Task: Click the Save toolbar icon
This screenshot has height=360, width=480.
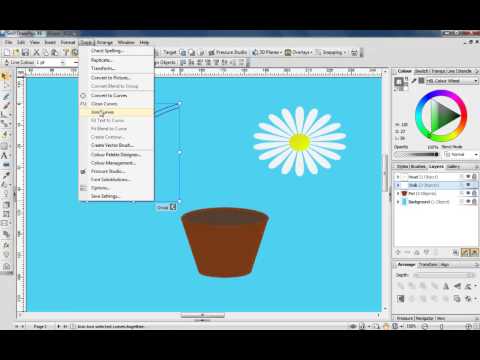Action: [25, 52]
